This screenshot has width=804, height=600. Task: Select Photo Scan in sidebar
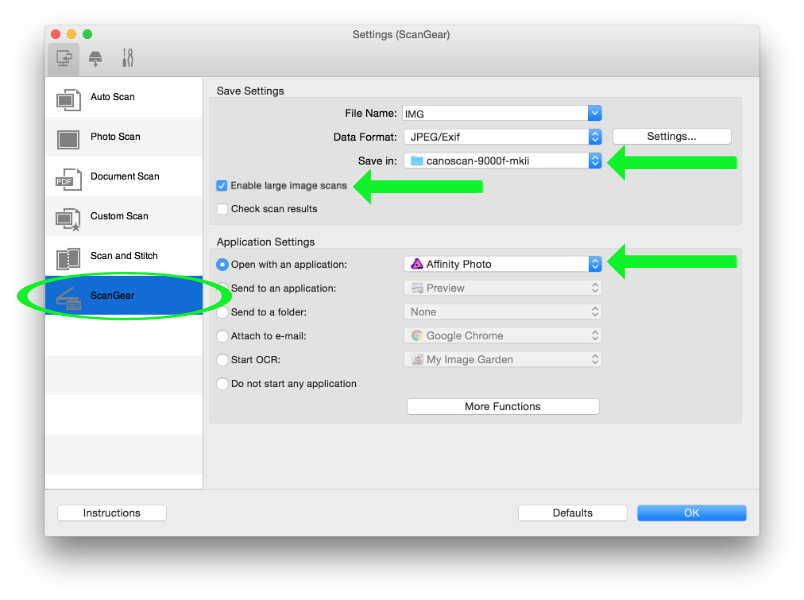coord(124,137)
